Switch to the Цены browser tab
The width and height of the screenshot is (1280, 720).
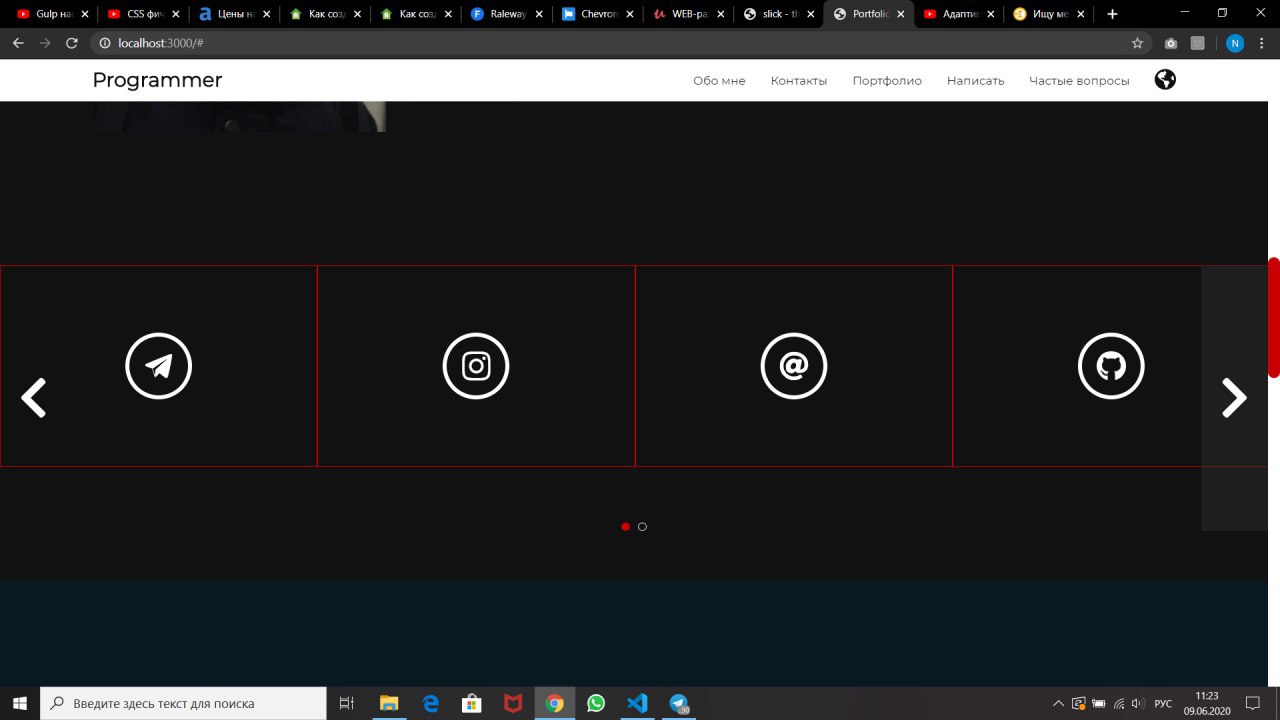[234, 14]
